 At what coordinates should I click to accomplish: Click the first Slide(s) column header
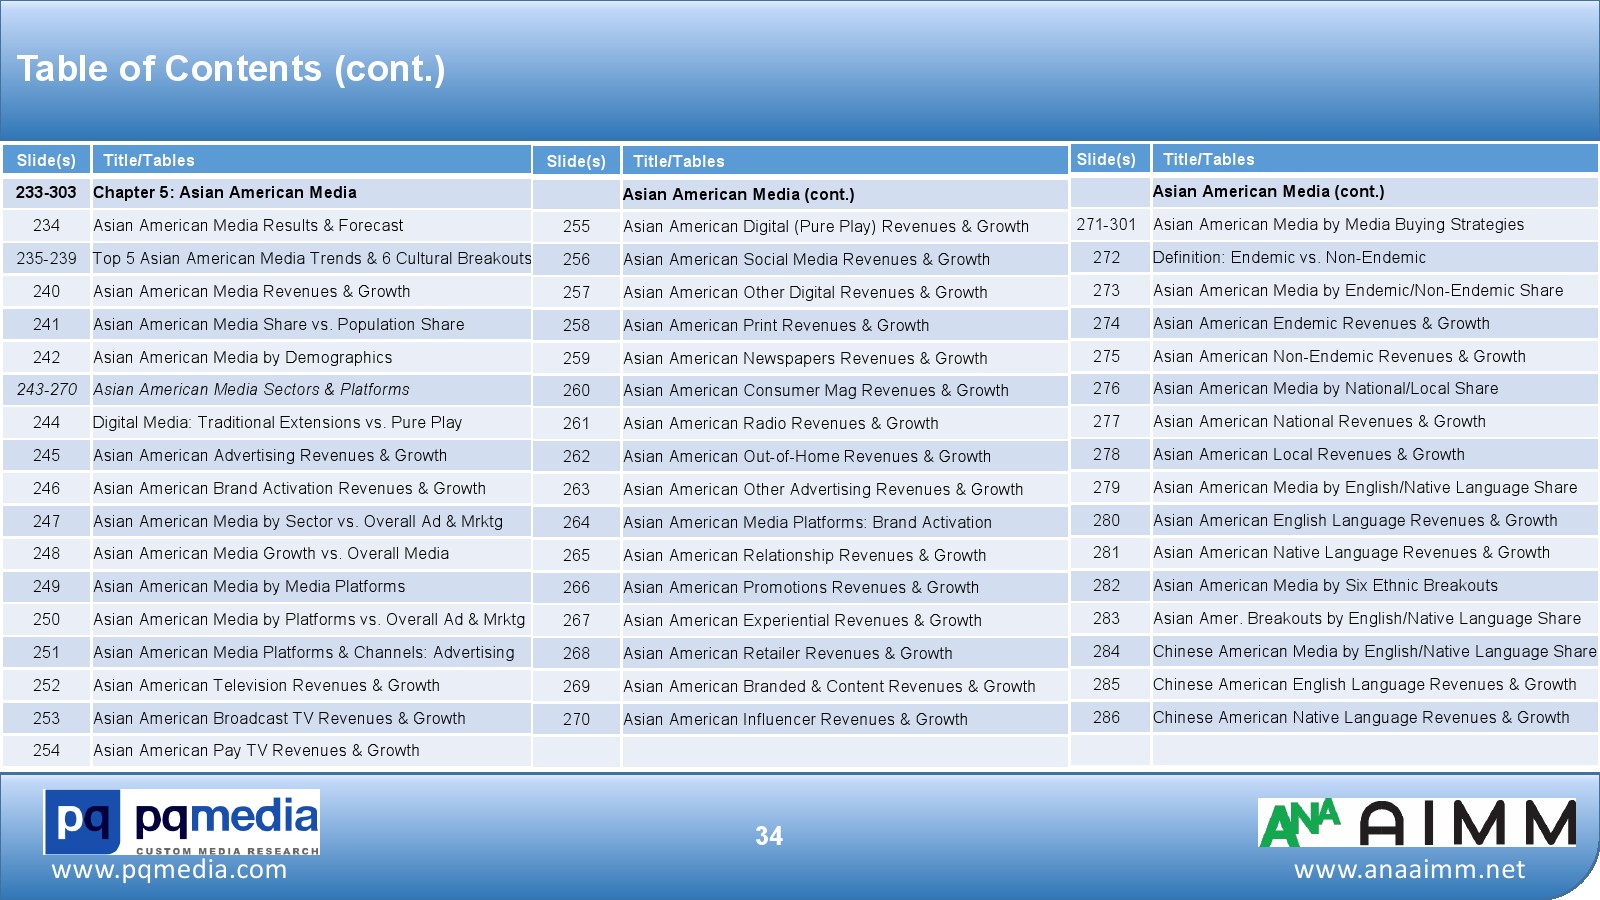pos(46,160)
